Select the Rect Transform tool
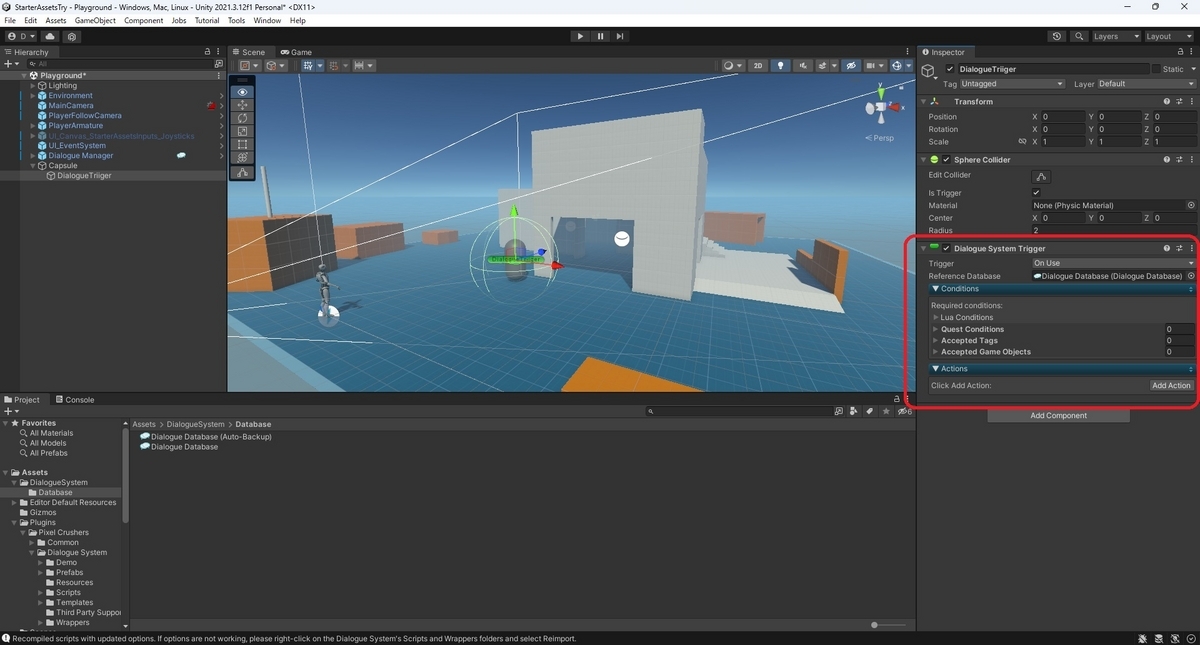The width and height of the screenshot is (1200, 645). (241, 144)
